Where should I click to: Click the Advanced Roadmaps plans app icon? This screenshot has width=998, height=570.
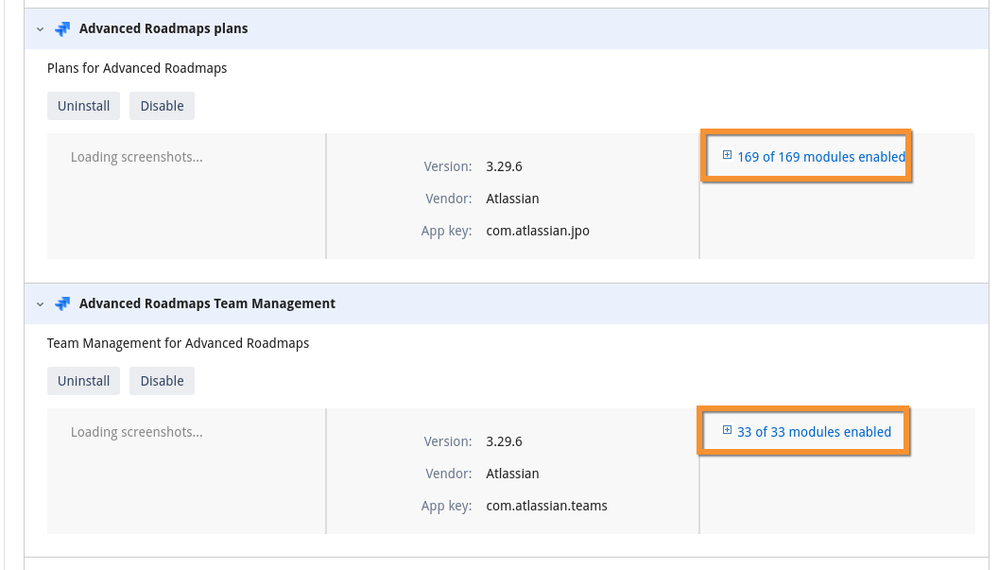pos(63,29)
